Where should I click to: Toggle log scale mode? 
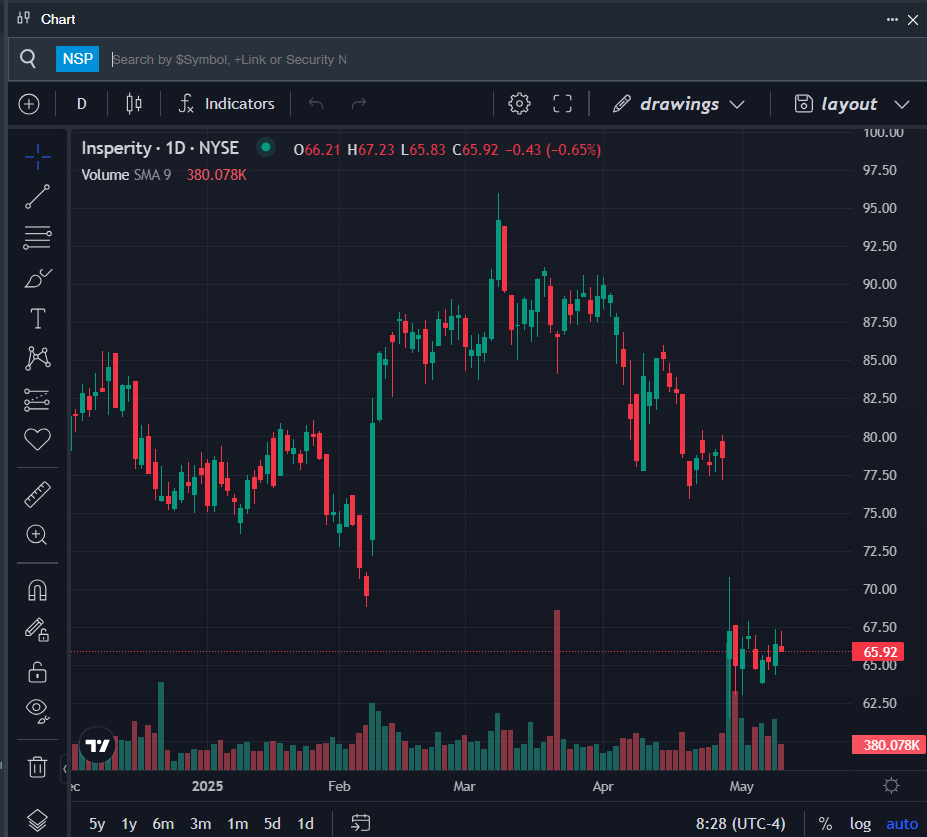click(860, 823)
